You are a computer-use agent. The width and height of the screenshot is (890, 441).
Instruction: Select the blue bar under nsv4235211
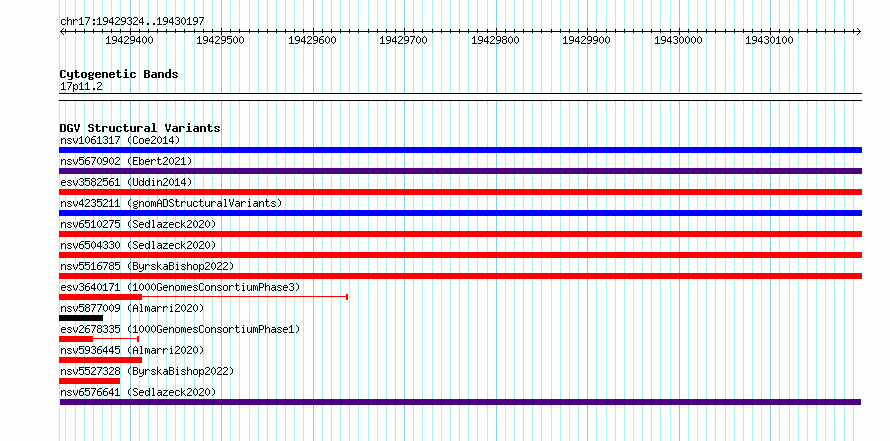point(460,213)
